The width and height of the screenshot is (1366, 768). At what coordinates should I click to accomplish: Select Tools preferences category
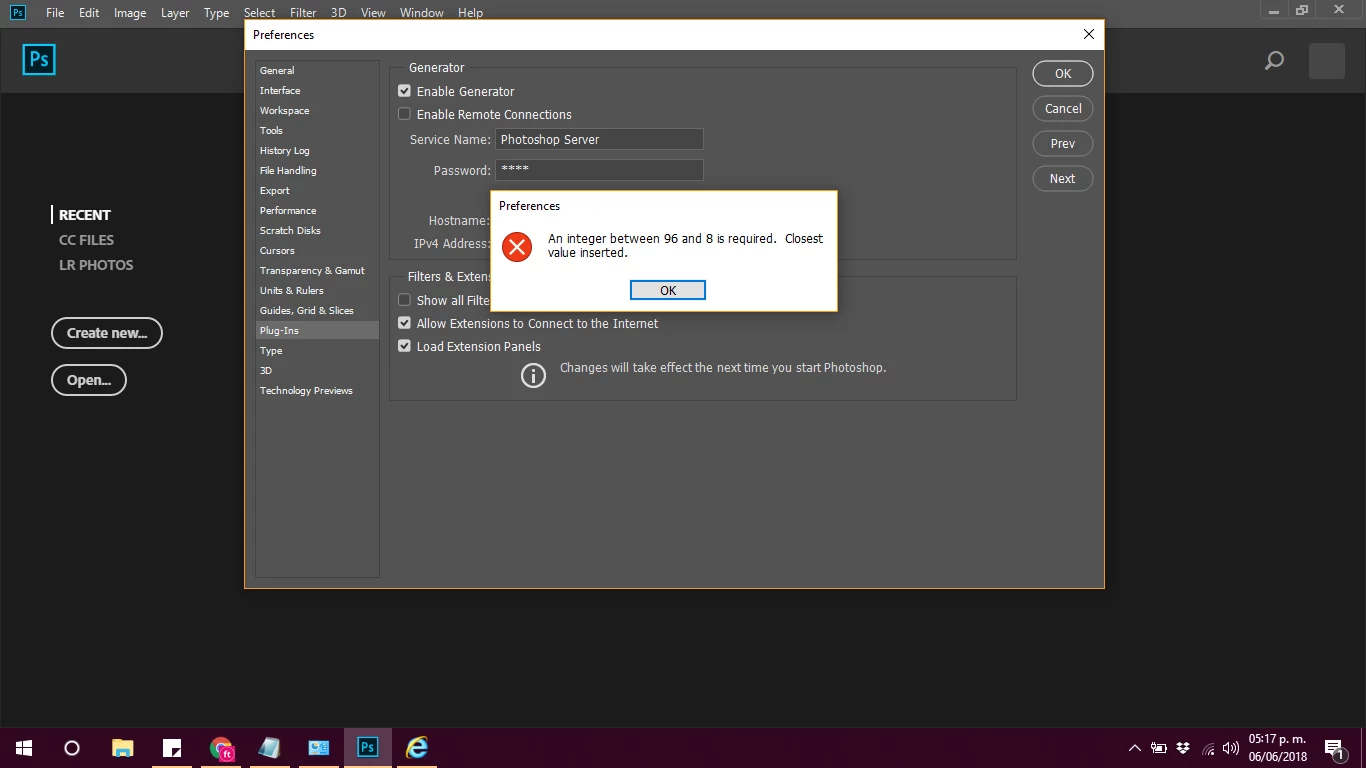click(x=317, y=130)
